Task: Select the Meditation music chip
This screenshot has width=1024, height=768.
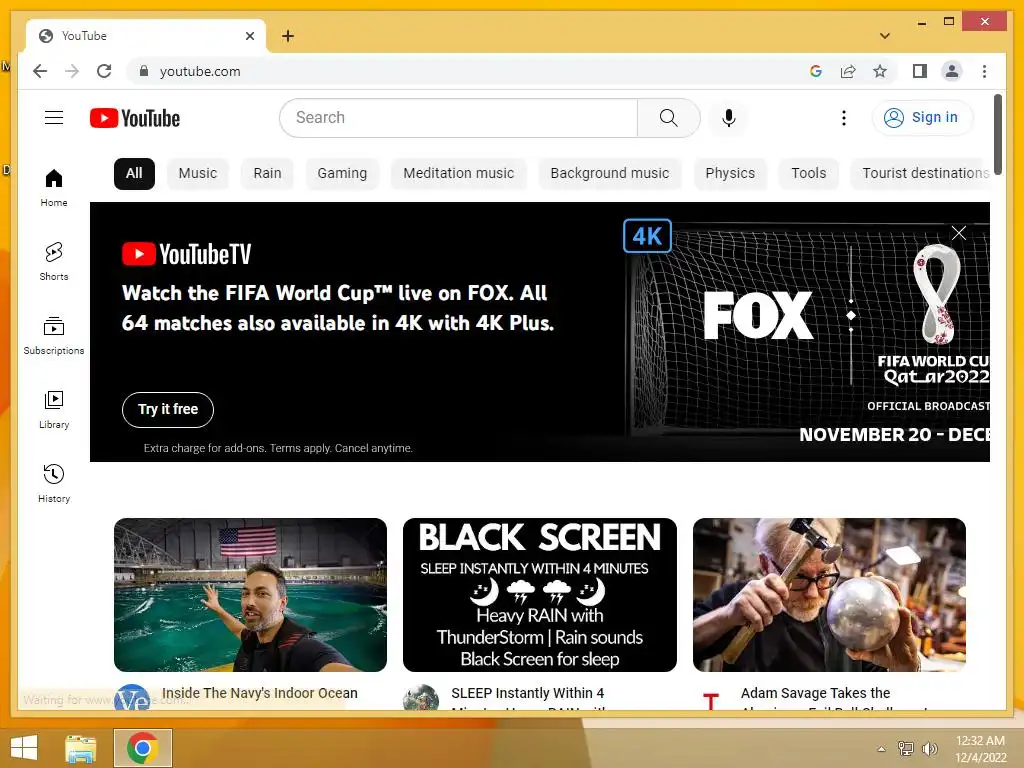Action: pos(458,173)
